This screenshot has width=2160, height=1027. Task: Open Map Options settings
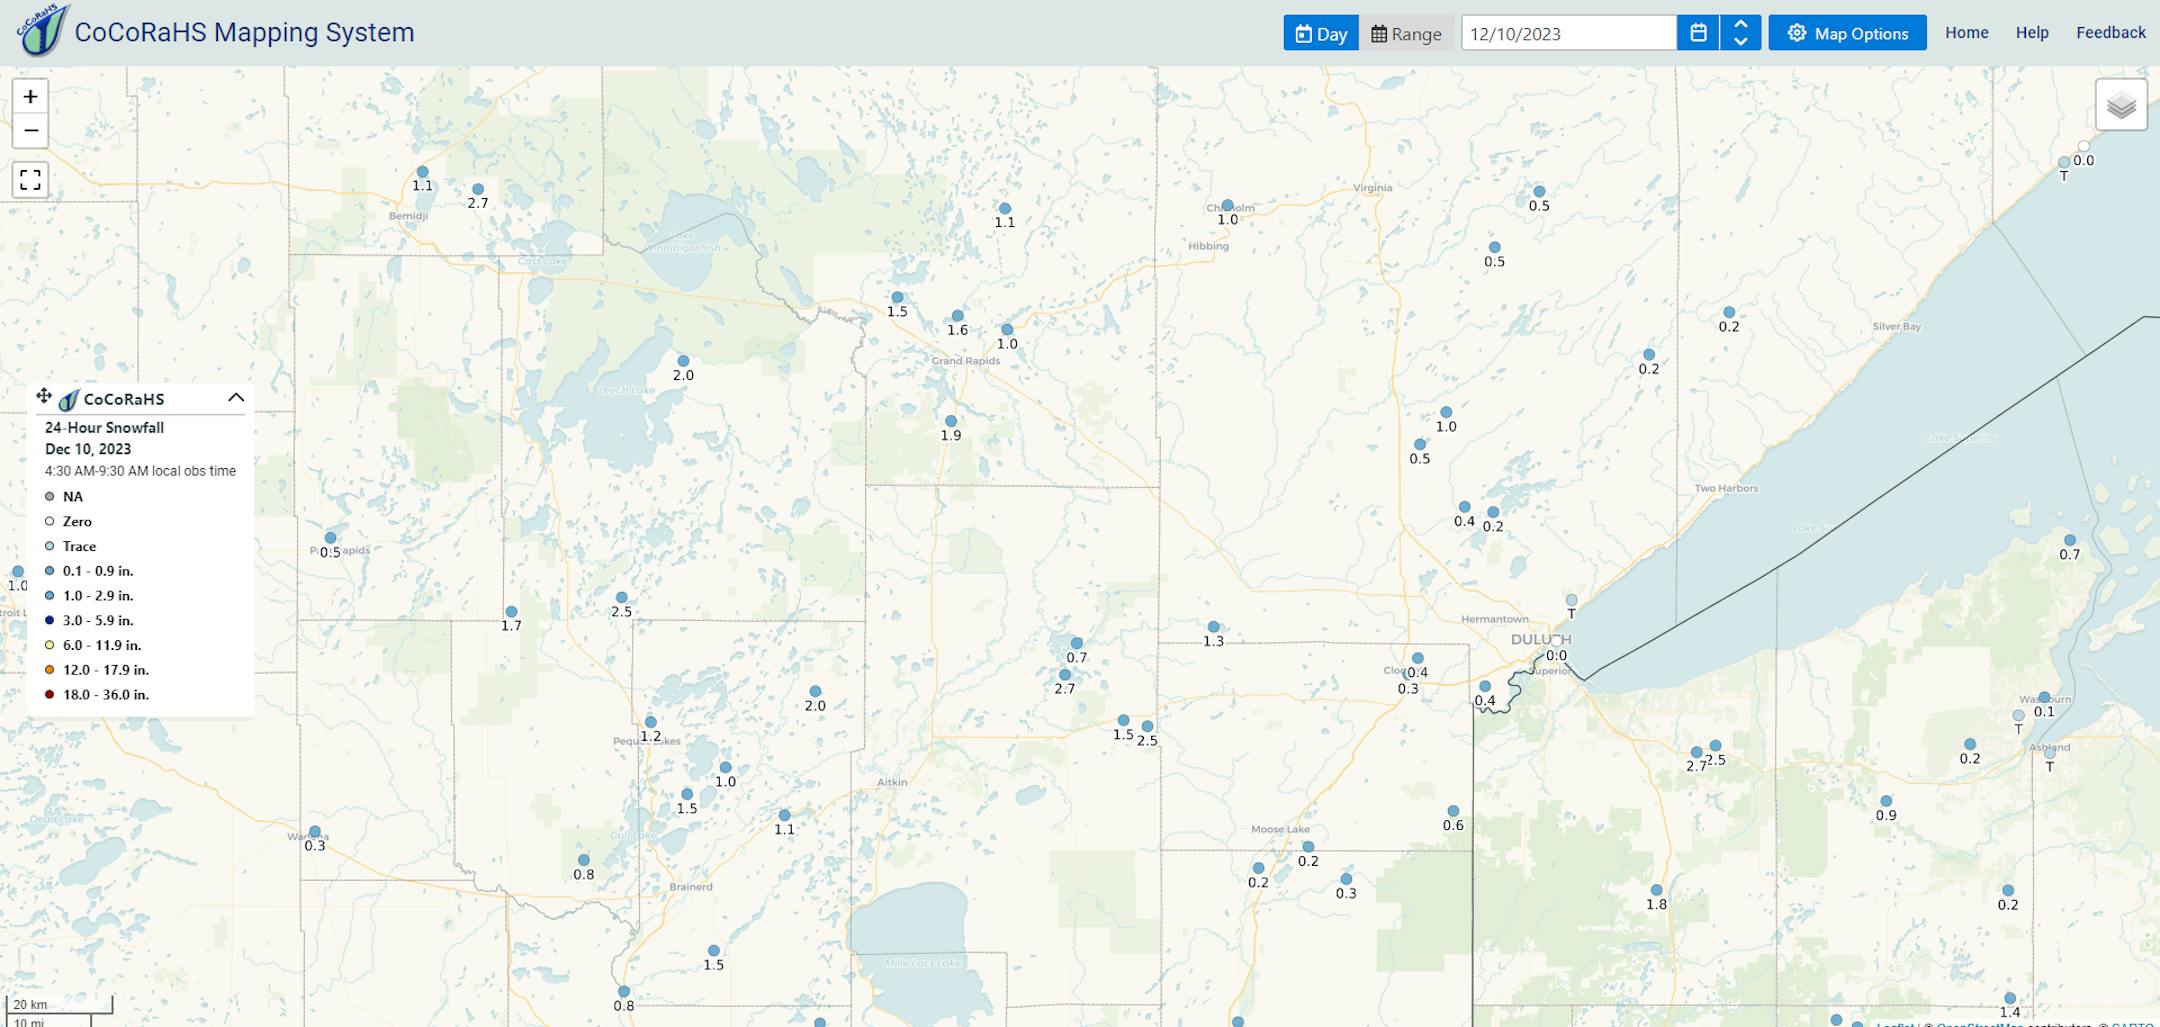1847,33
